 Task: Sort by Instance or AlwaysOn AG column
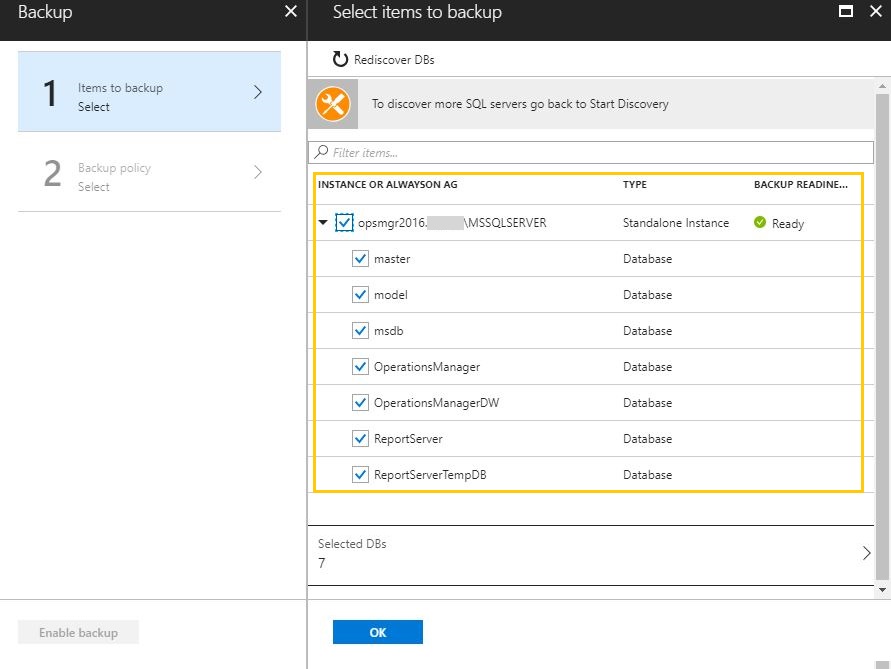(388, 185)
